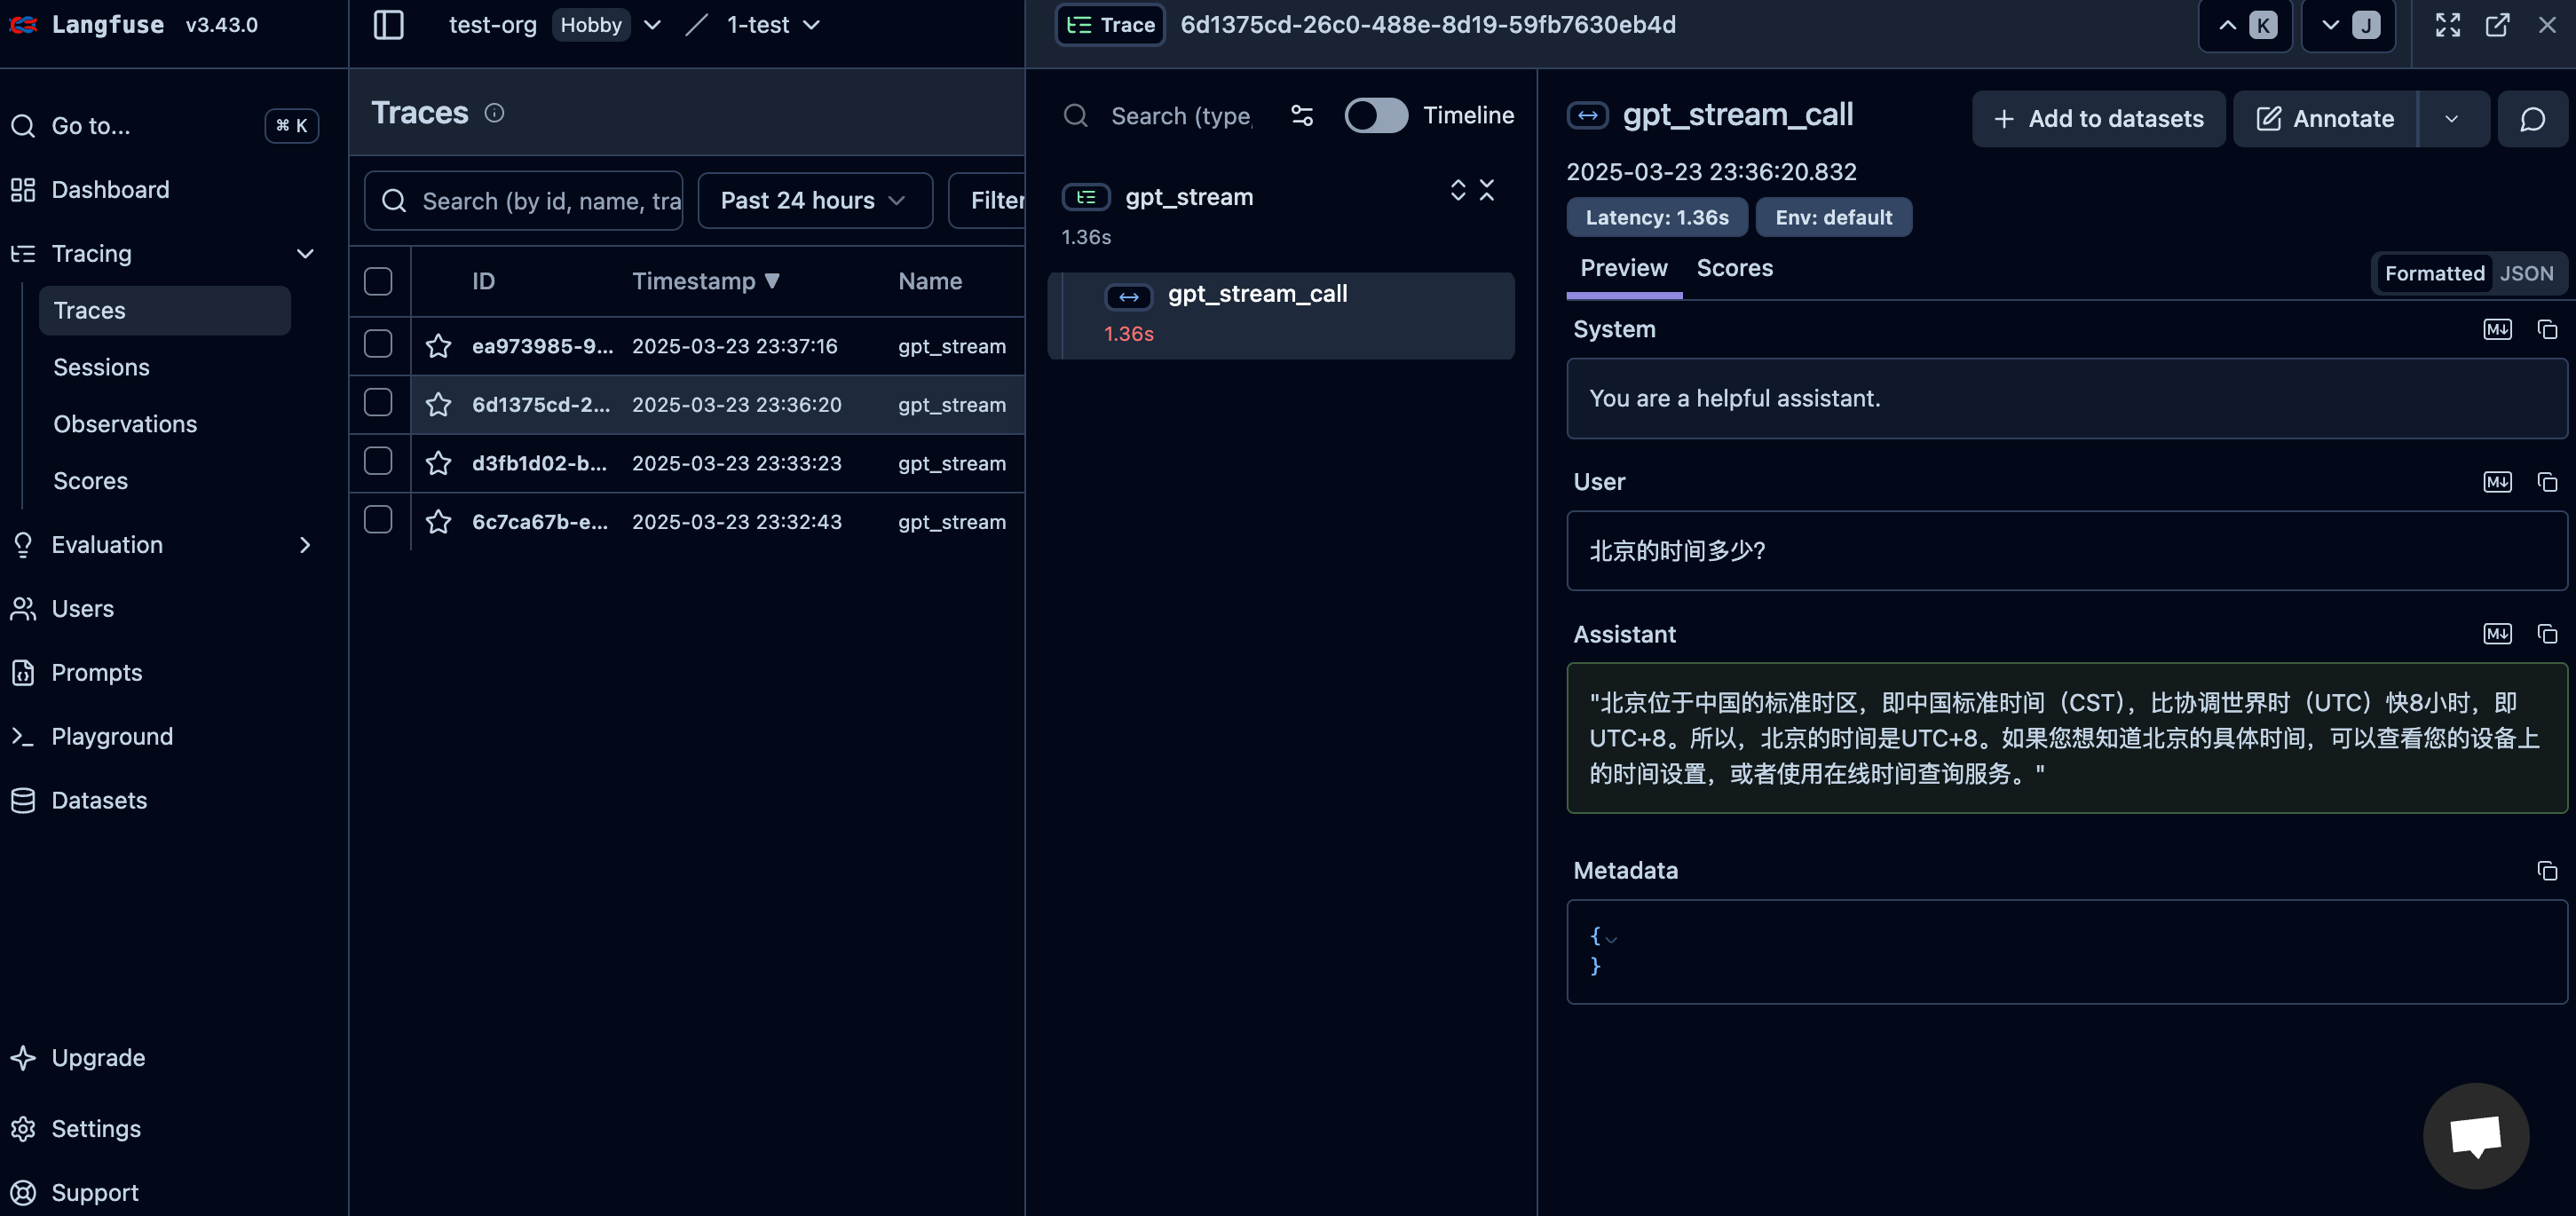Open the comments speech bubble icon
2576x1216 pixels.
[x=2532, y=119]
